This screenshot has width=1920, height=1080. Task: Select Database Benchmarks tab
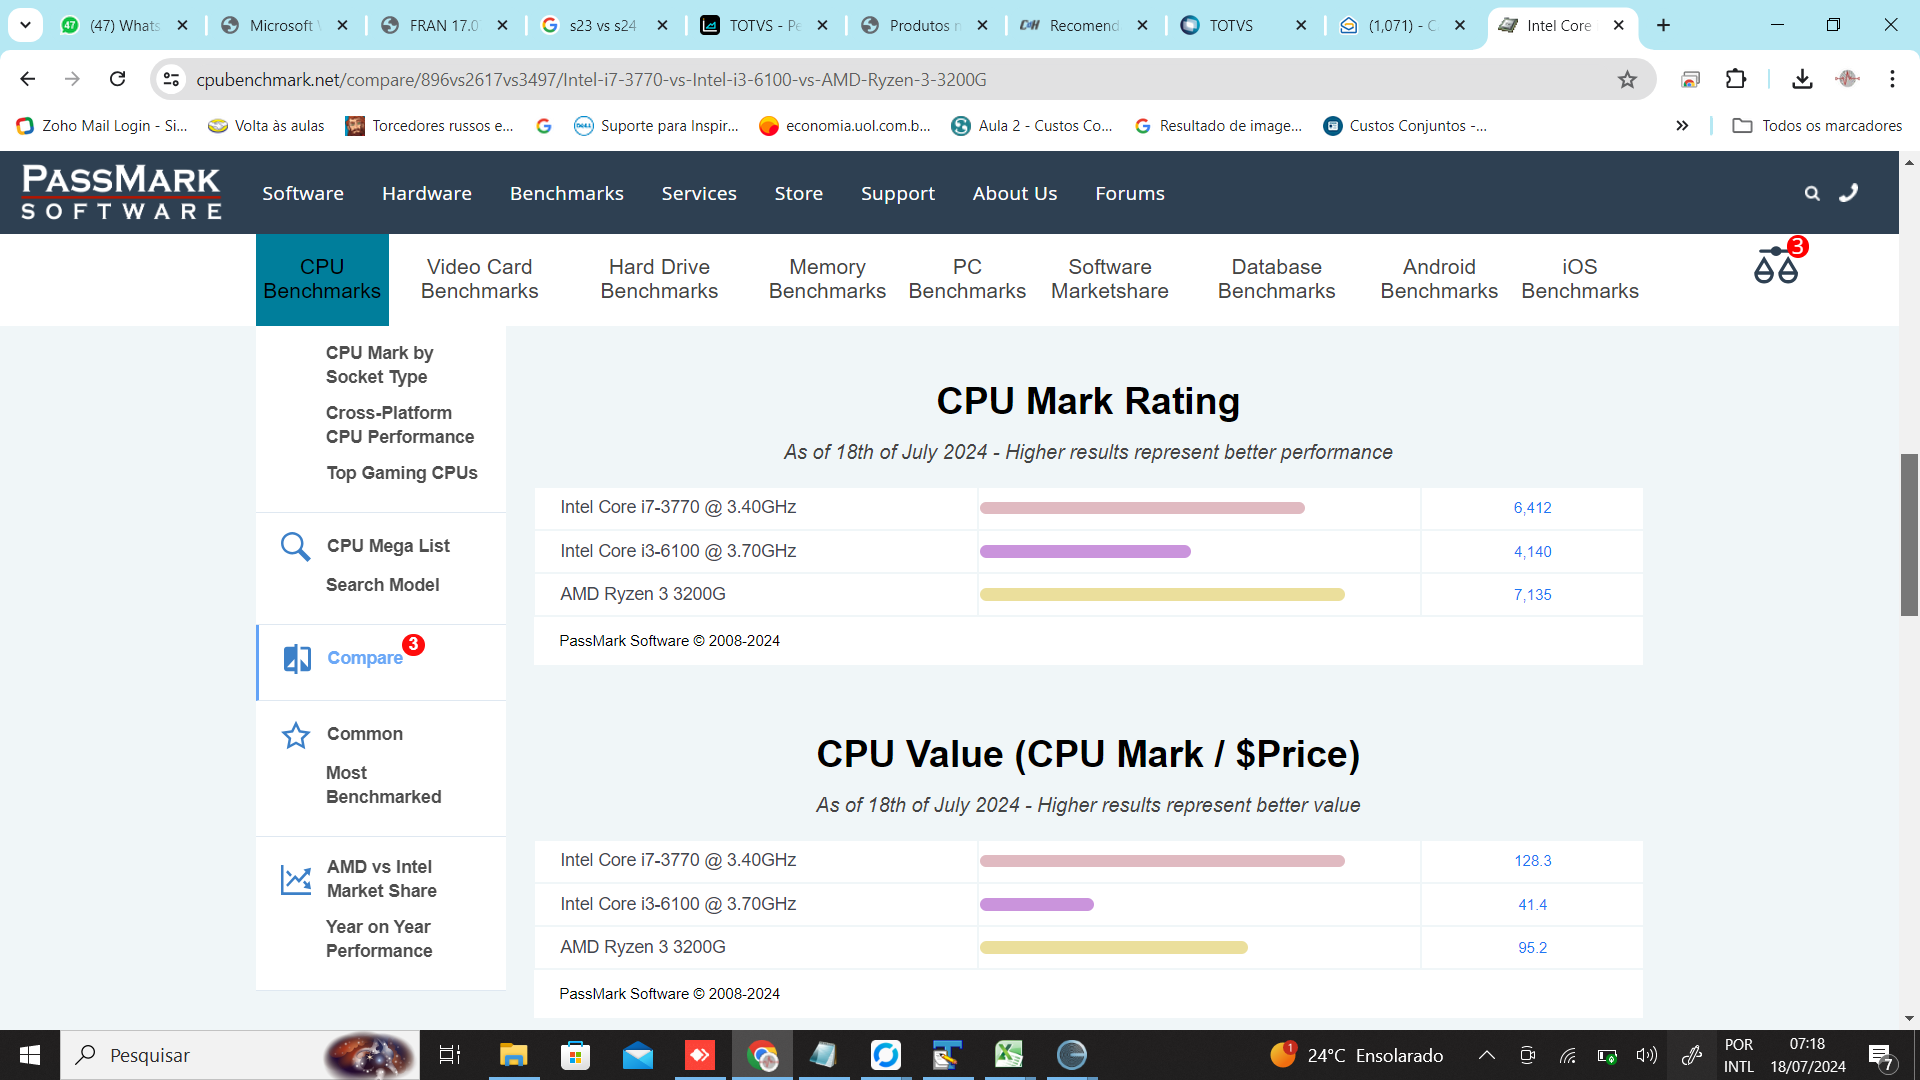coord(1277,279)
